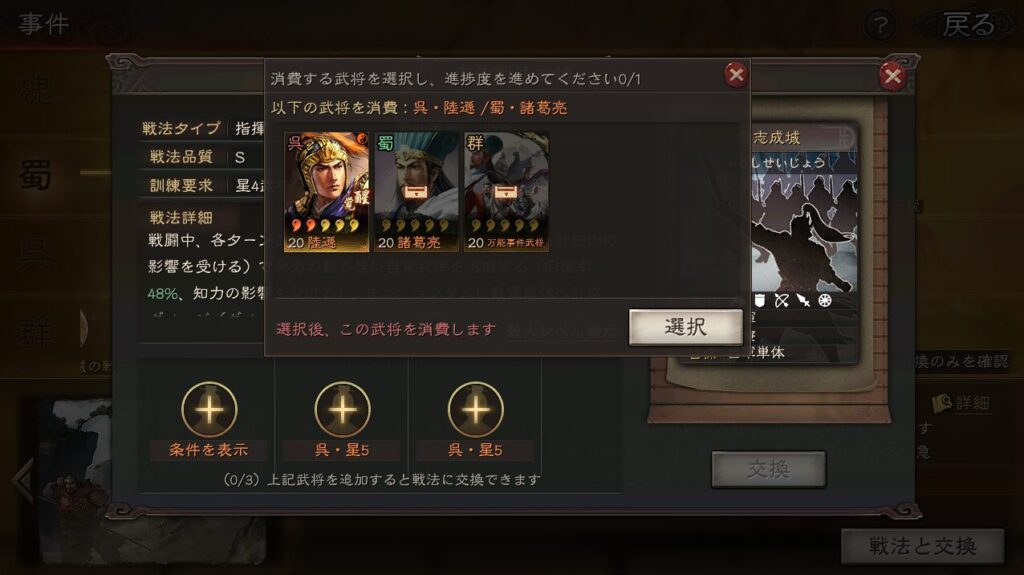Open the 条件を表示 plus slot
Screen dimensions: 1024x575
point(209,410)
